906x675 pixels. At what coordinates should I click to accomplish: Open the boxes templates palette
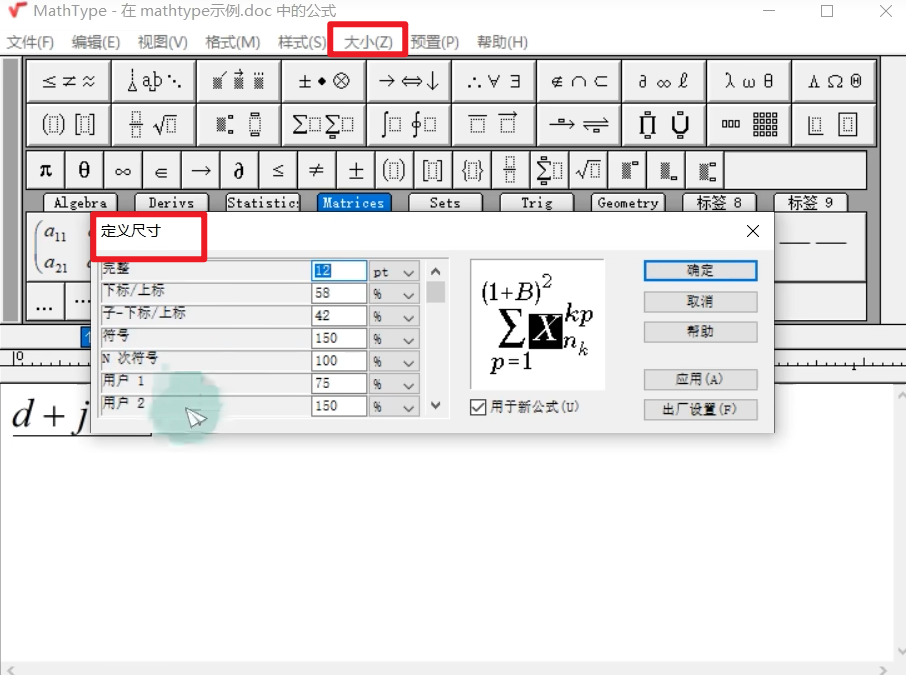(x=834, y=124)
